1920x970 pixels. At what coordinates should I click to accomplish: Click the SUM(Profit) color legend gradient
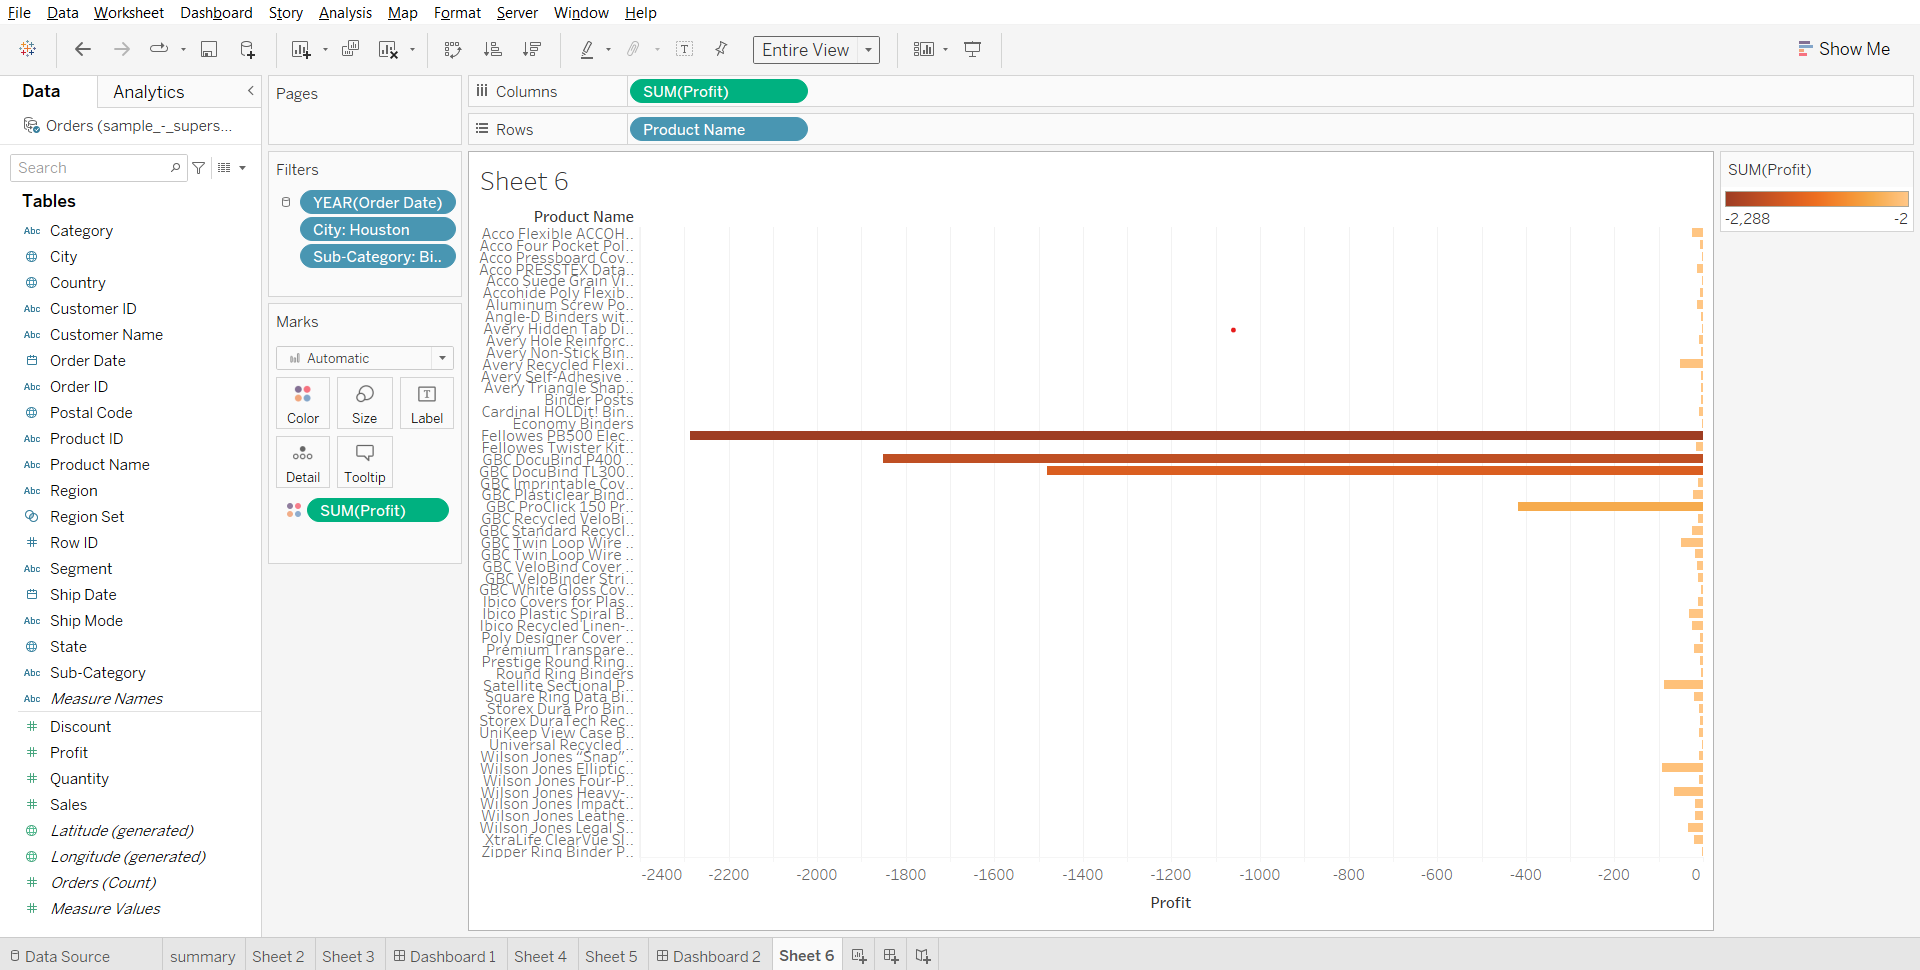[1816, 199]
